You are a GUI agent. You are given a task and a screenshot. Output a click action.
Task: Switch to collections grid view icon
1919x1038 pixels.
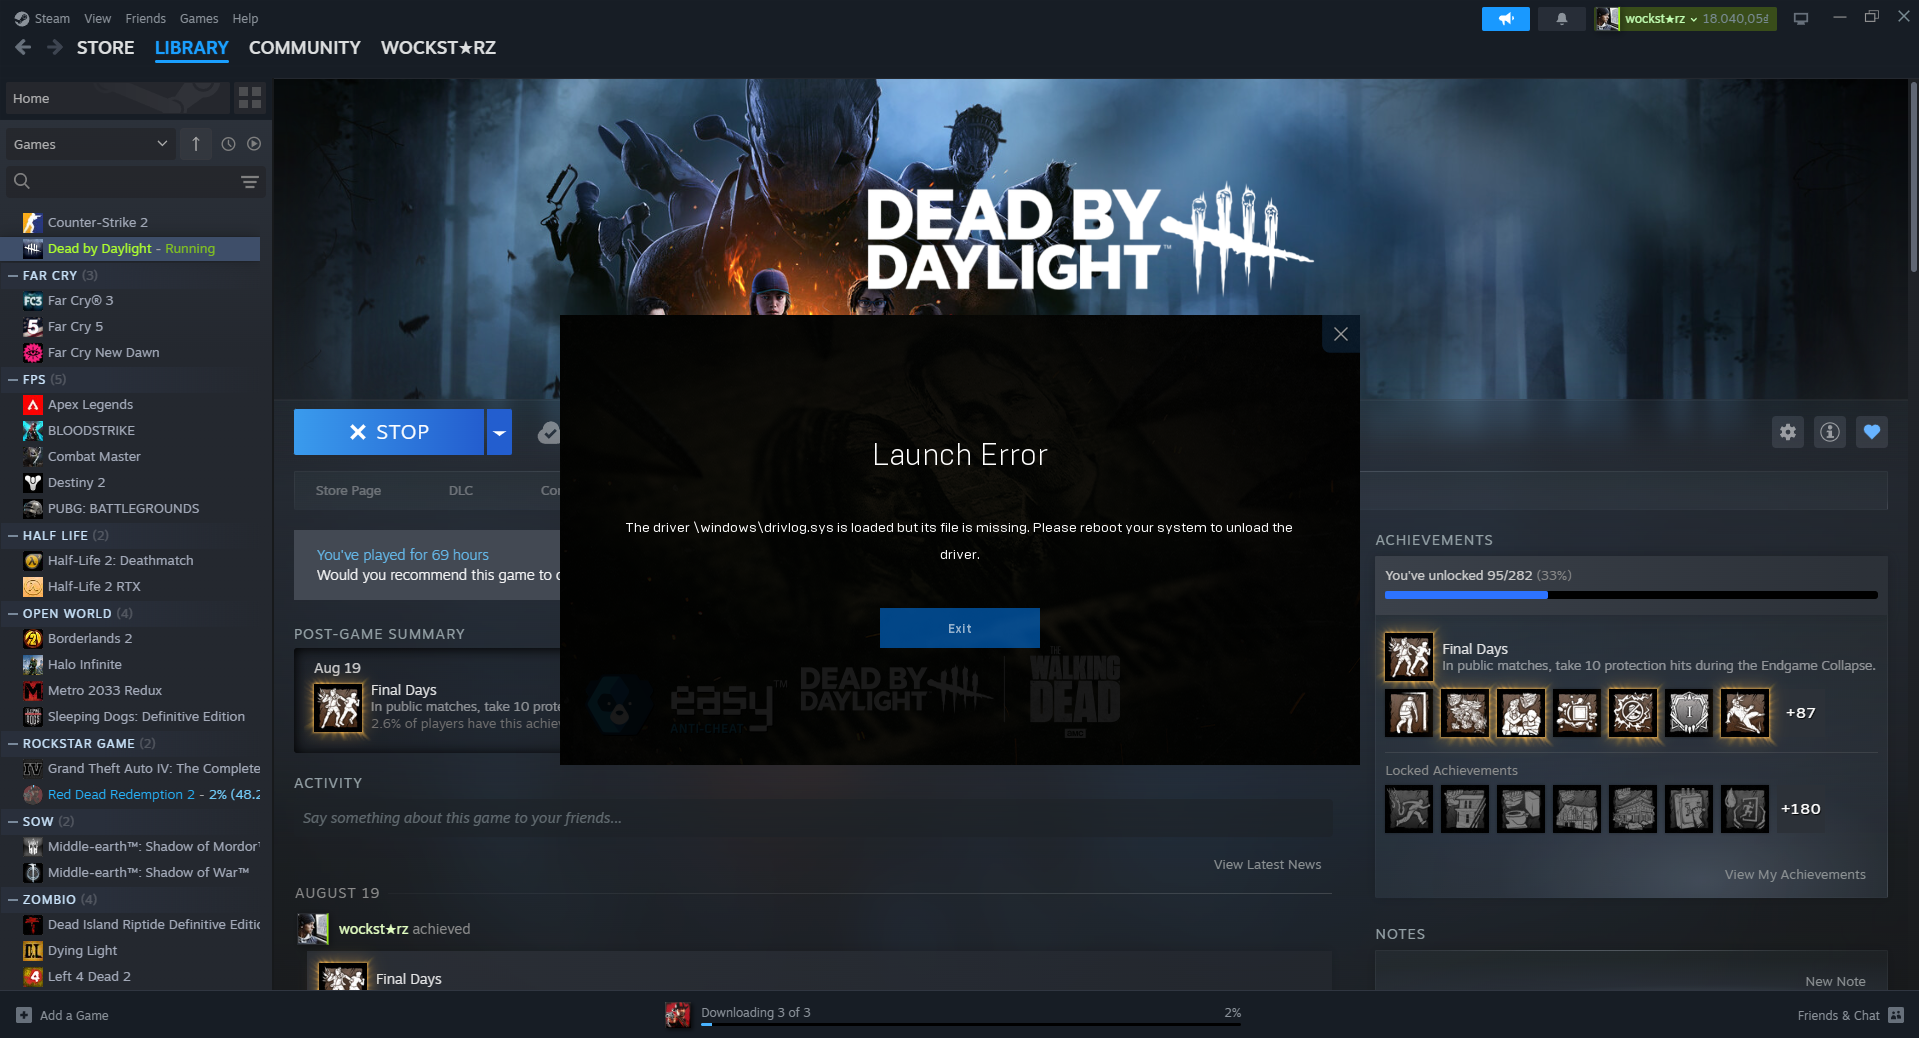click(x=250, y=98)
